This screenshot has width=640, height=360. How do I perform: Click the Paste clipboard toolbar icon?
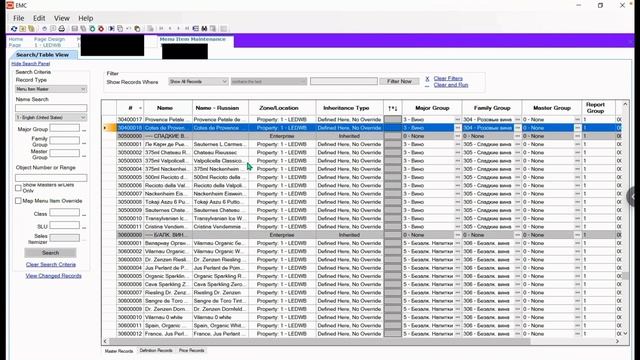point(138,29)
